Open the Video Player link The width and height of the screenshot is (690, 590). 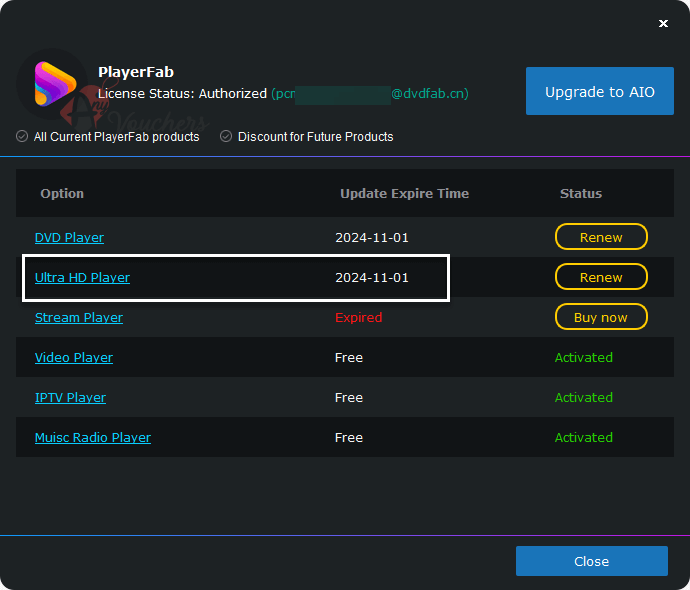74,358
